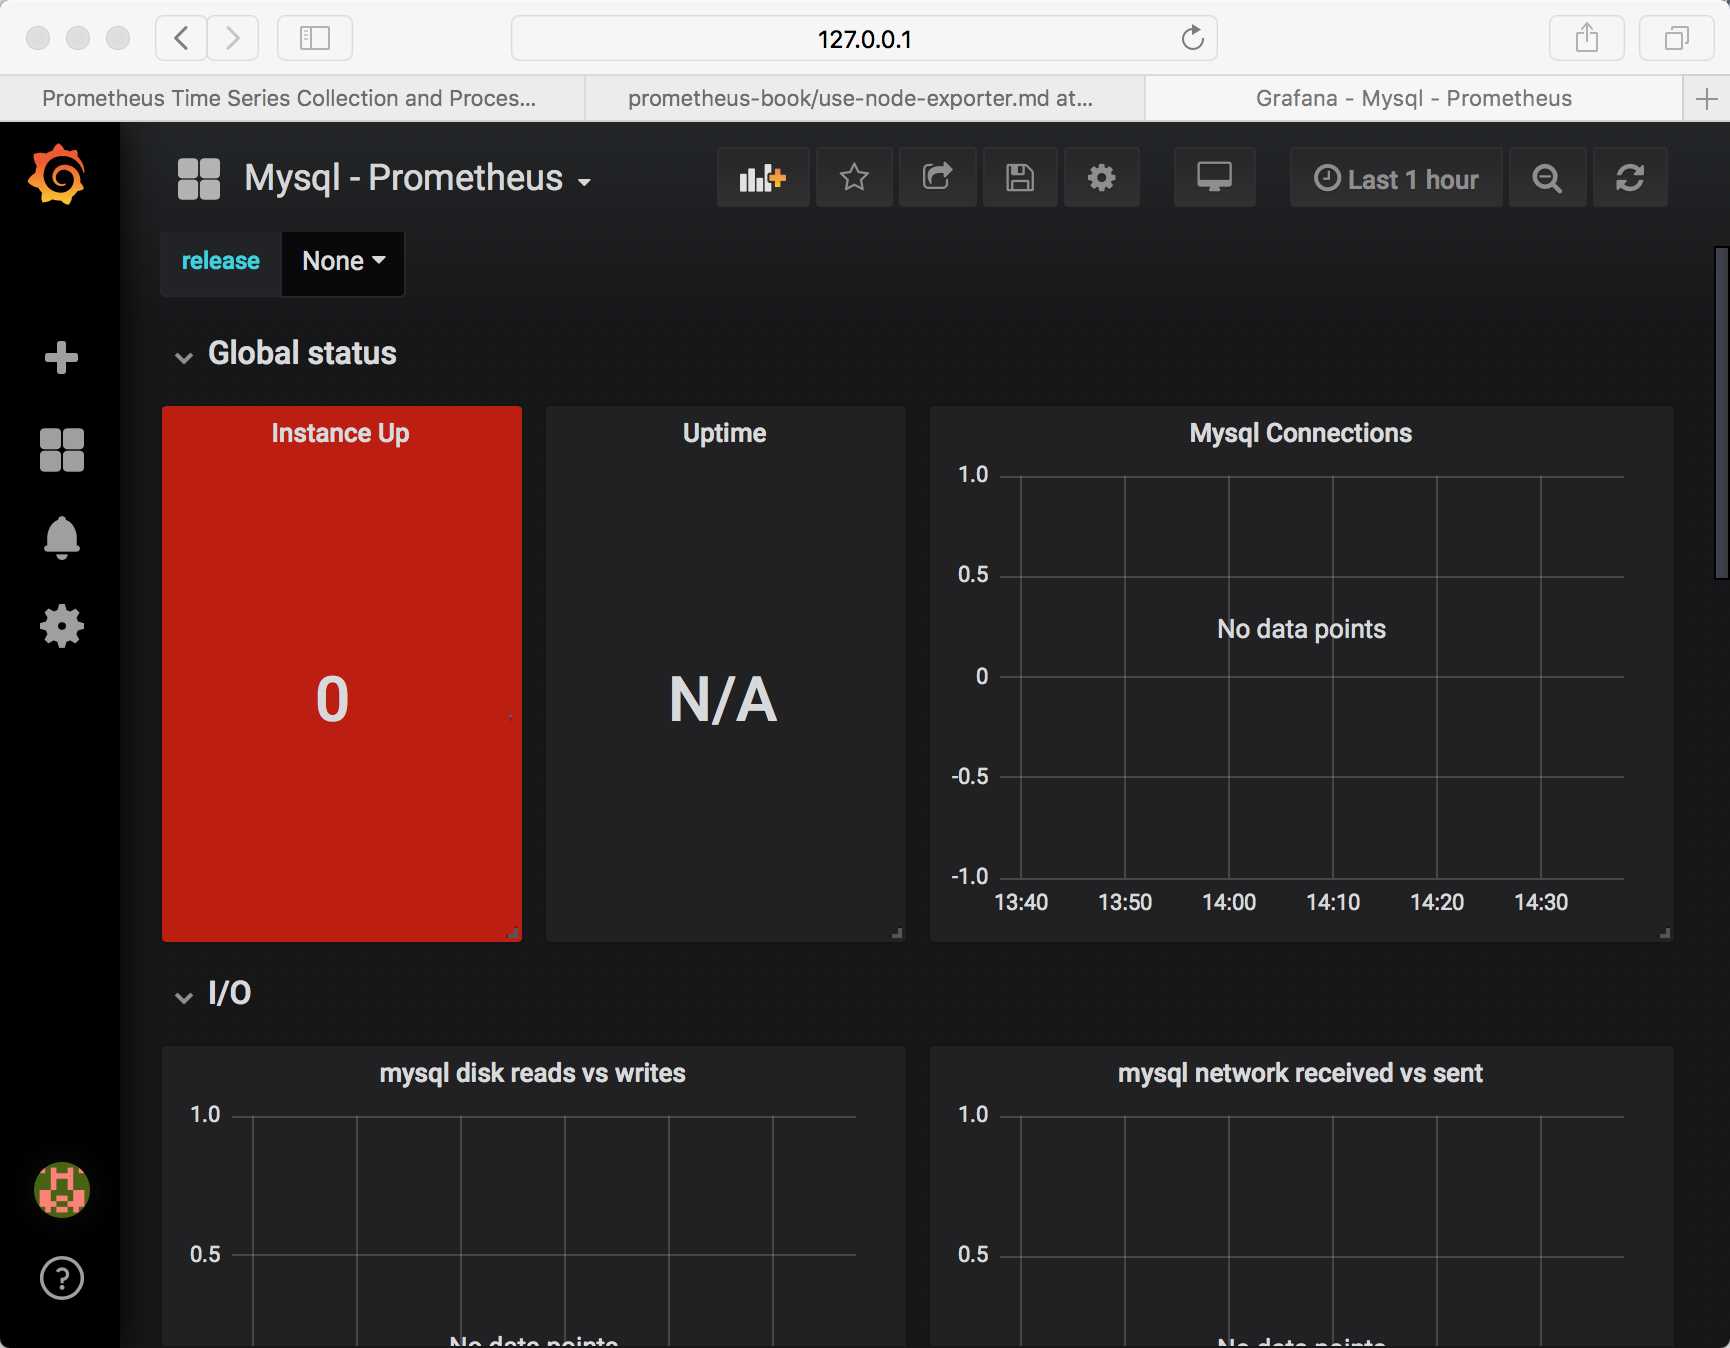Go forward with Safari forward arrow
The height and width of the screenshot is (1348, 1730).
(x=233, y=38)
